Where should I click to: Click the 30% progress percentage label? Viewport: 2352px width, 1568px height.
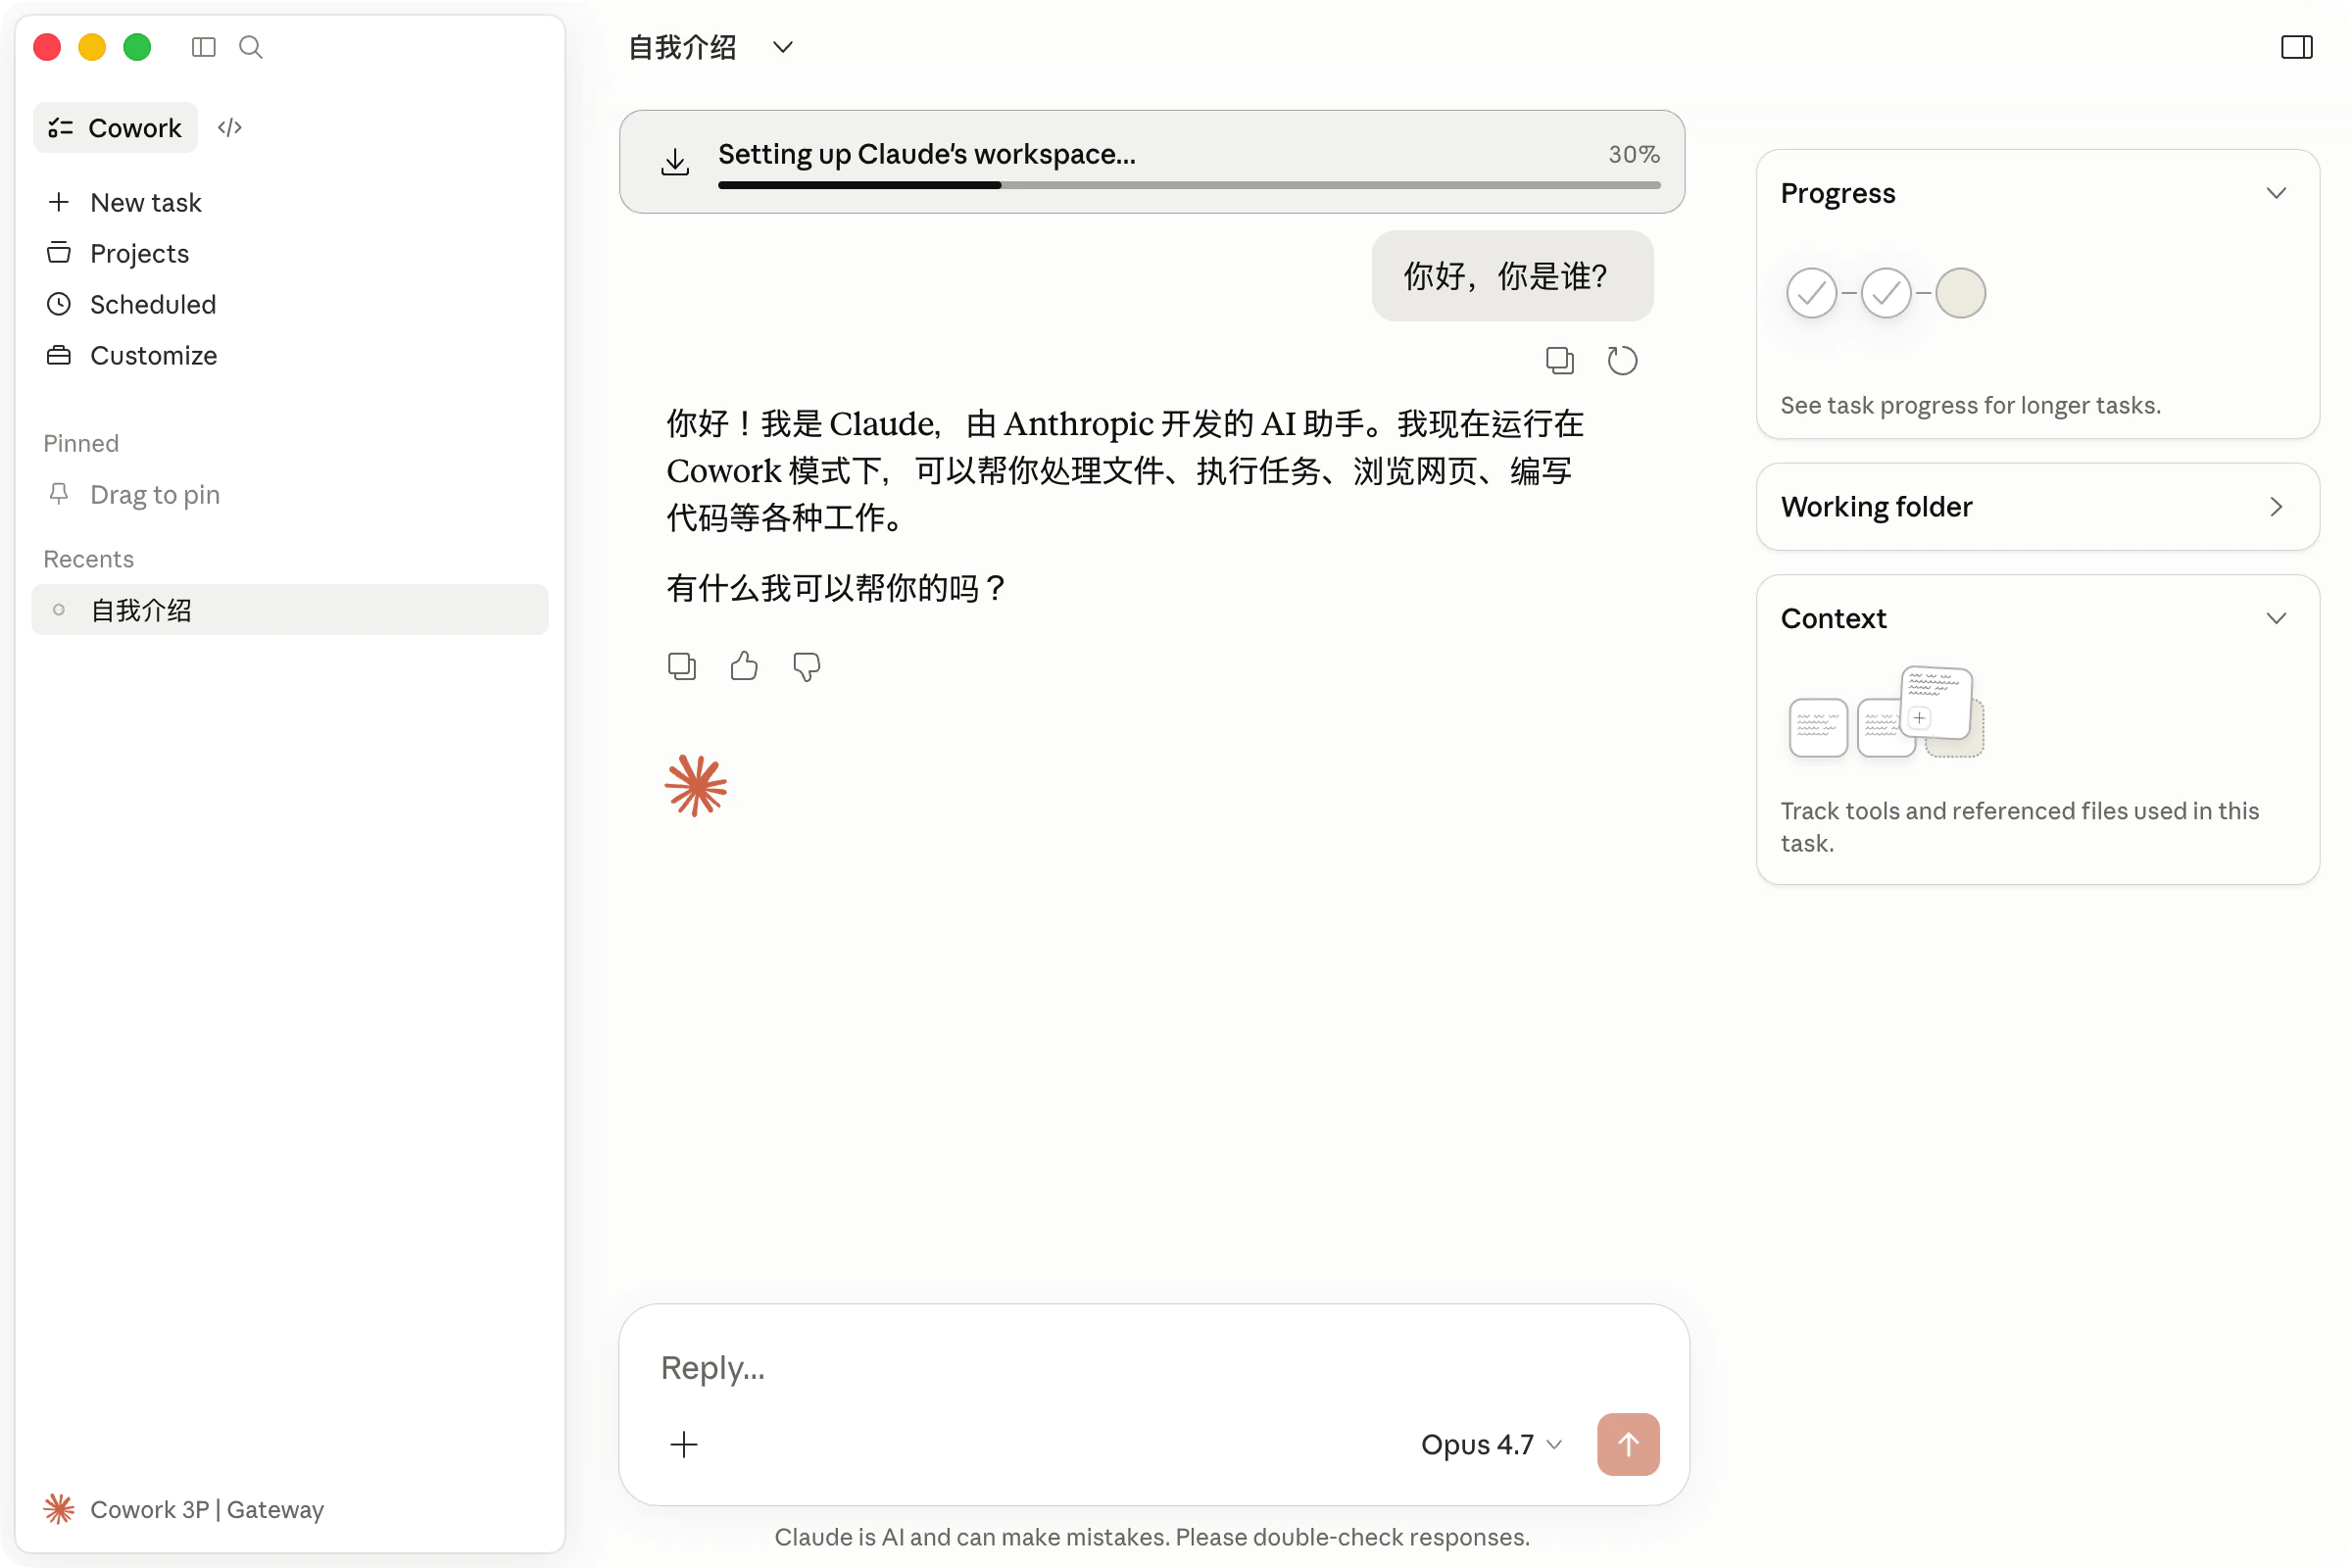(1633, 154)
